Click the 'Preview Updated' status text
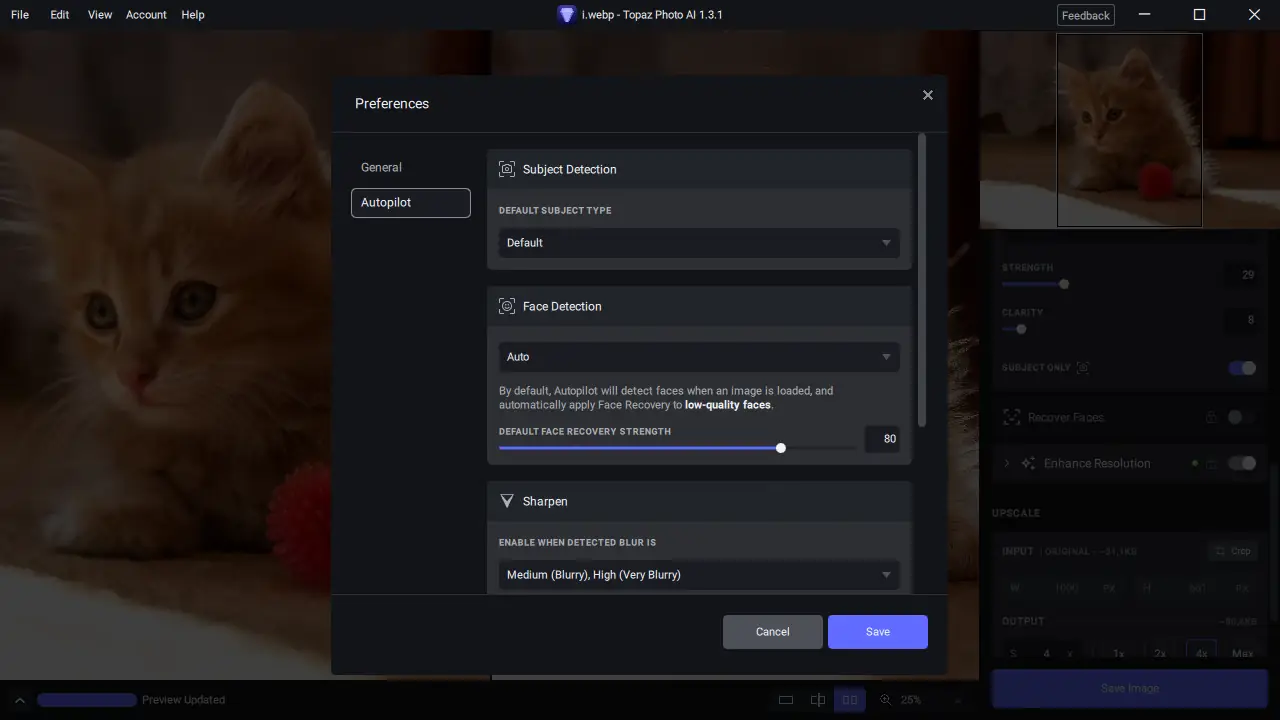Screen dimensions: 1280x720 pos(184,700)
